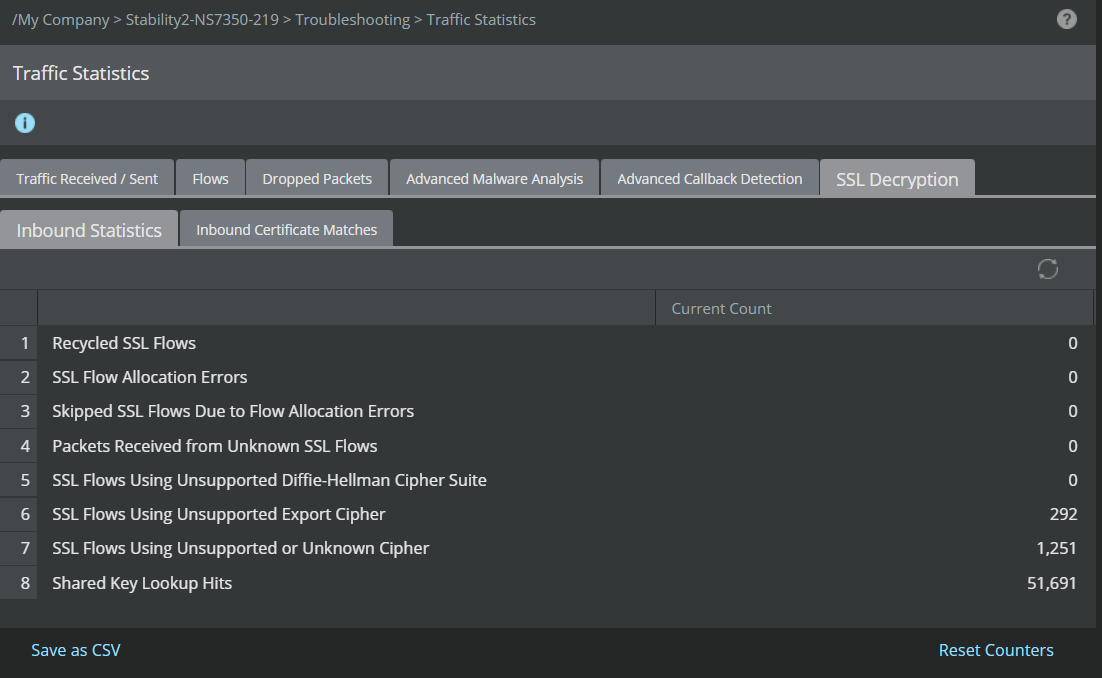This screenshot has width=1102, height=678.
Task: Select SSL Flow Allocation Errors row
Action: coord(547,377)
